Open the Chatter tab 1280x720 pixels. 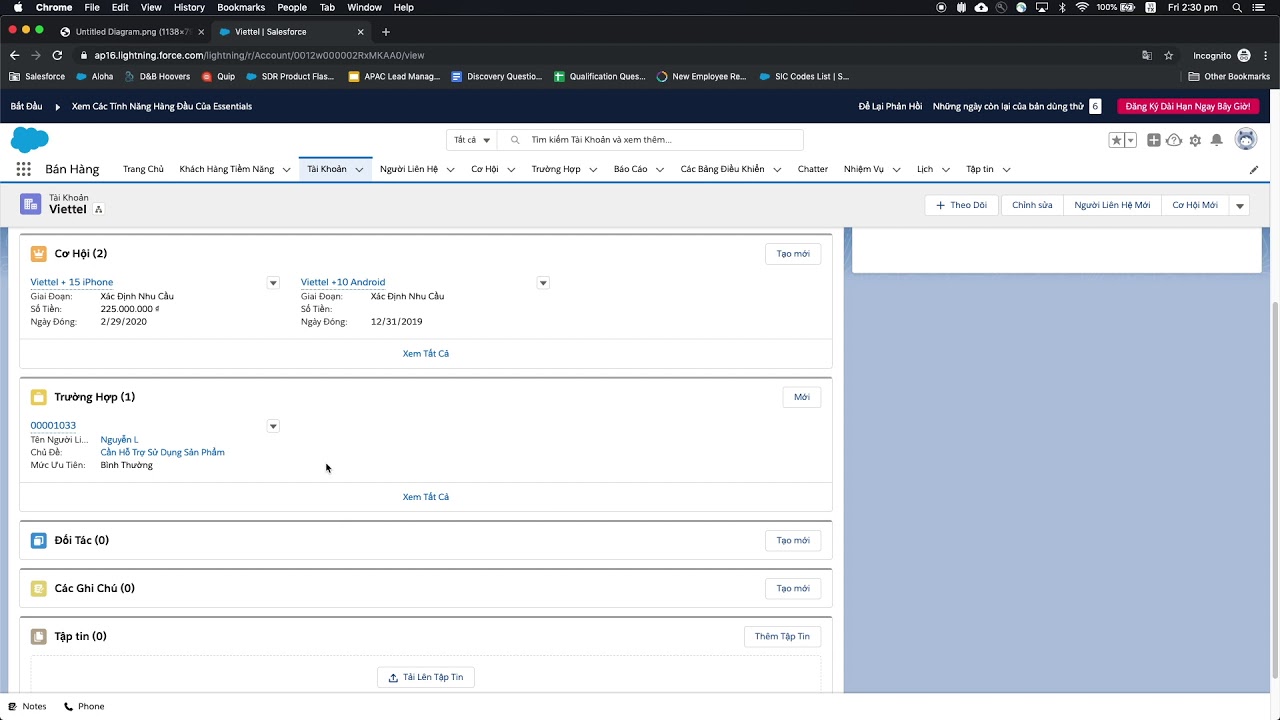point(813,169)
